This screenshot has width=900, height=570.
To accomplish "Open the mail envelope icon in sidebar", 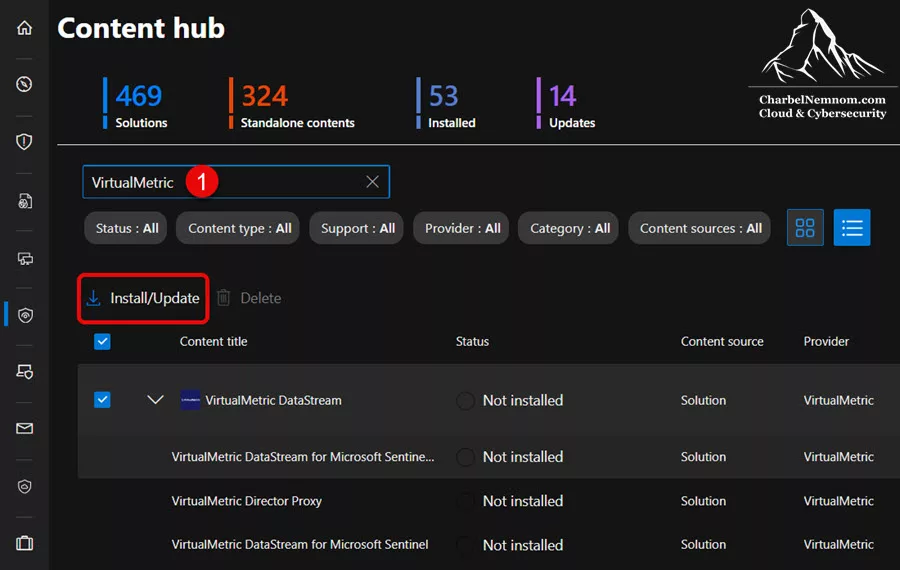I will click(x=24, y=428).
